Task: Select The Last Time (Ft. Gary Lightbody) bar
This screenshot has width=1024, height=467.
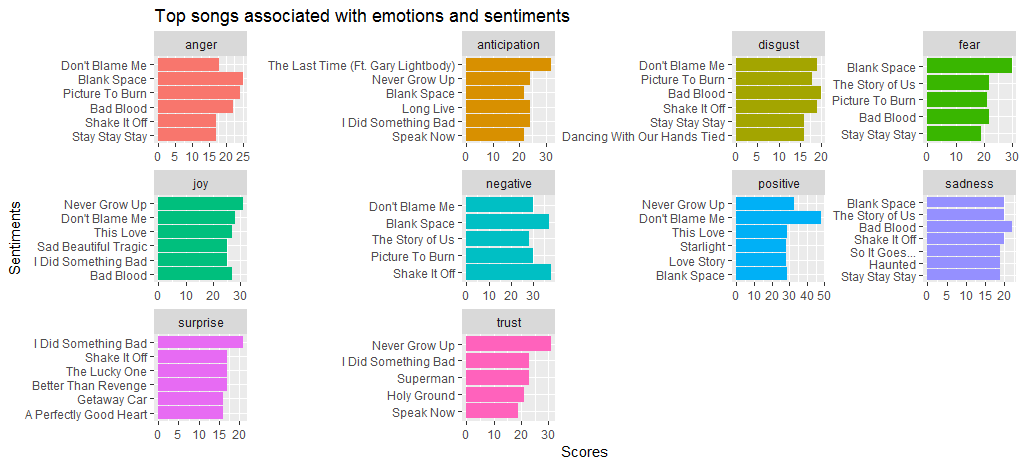Action: (x=508, y=65)
